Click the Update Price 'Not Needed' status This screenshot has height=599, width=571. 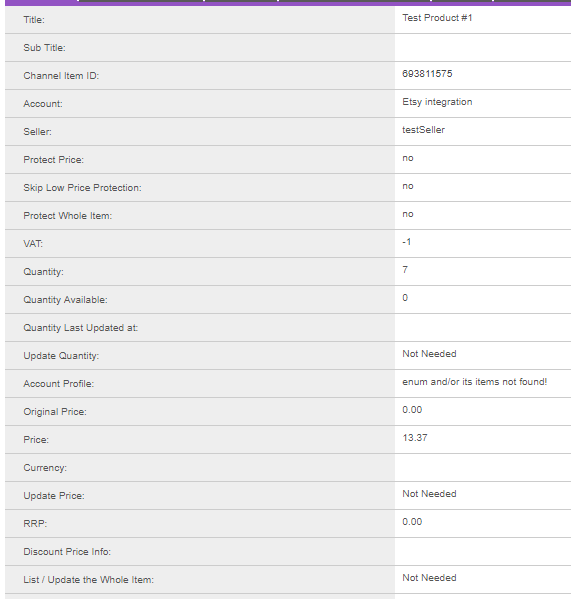(x=429, y=494)
